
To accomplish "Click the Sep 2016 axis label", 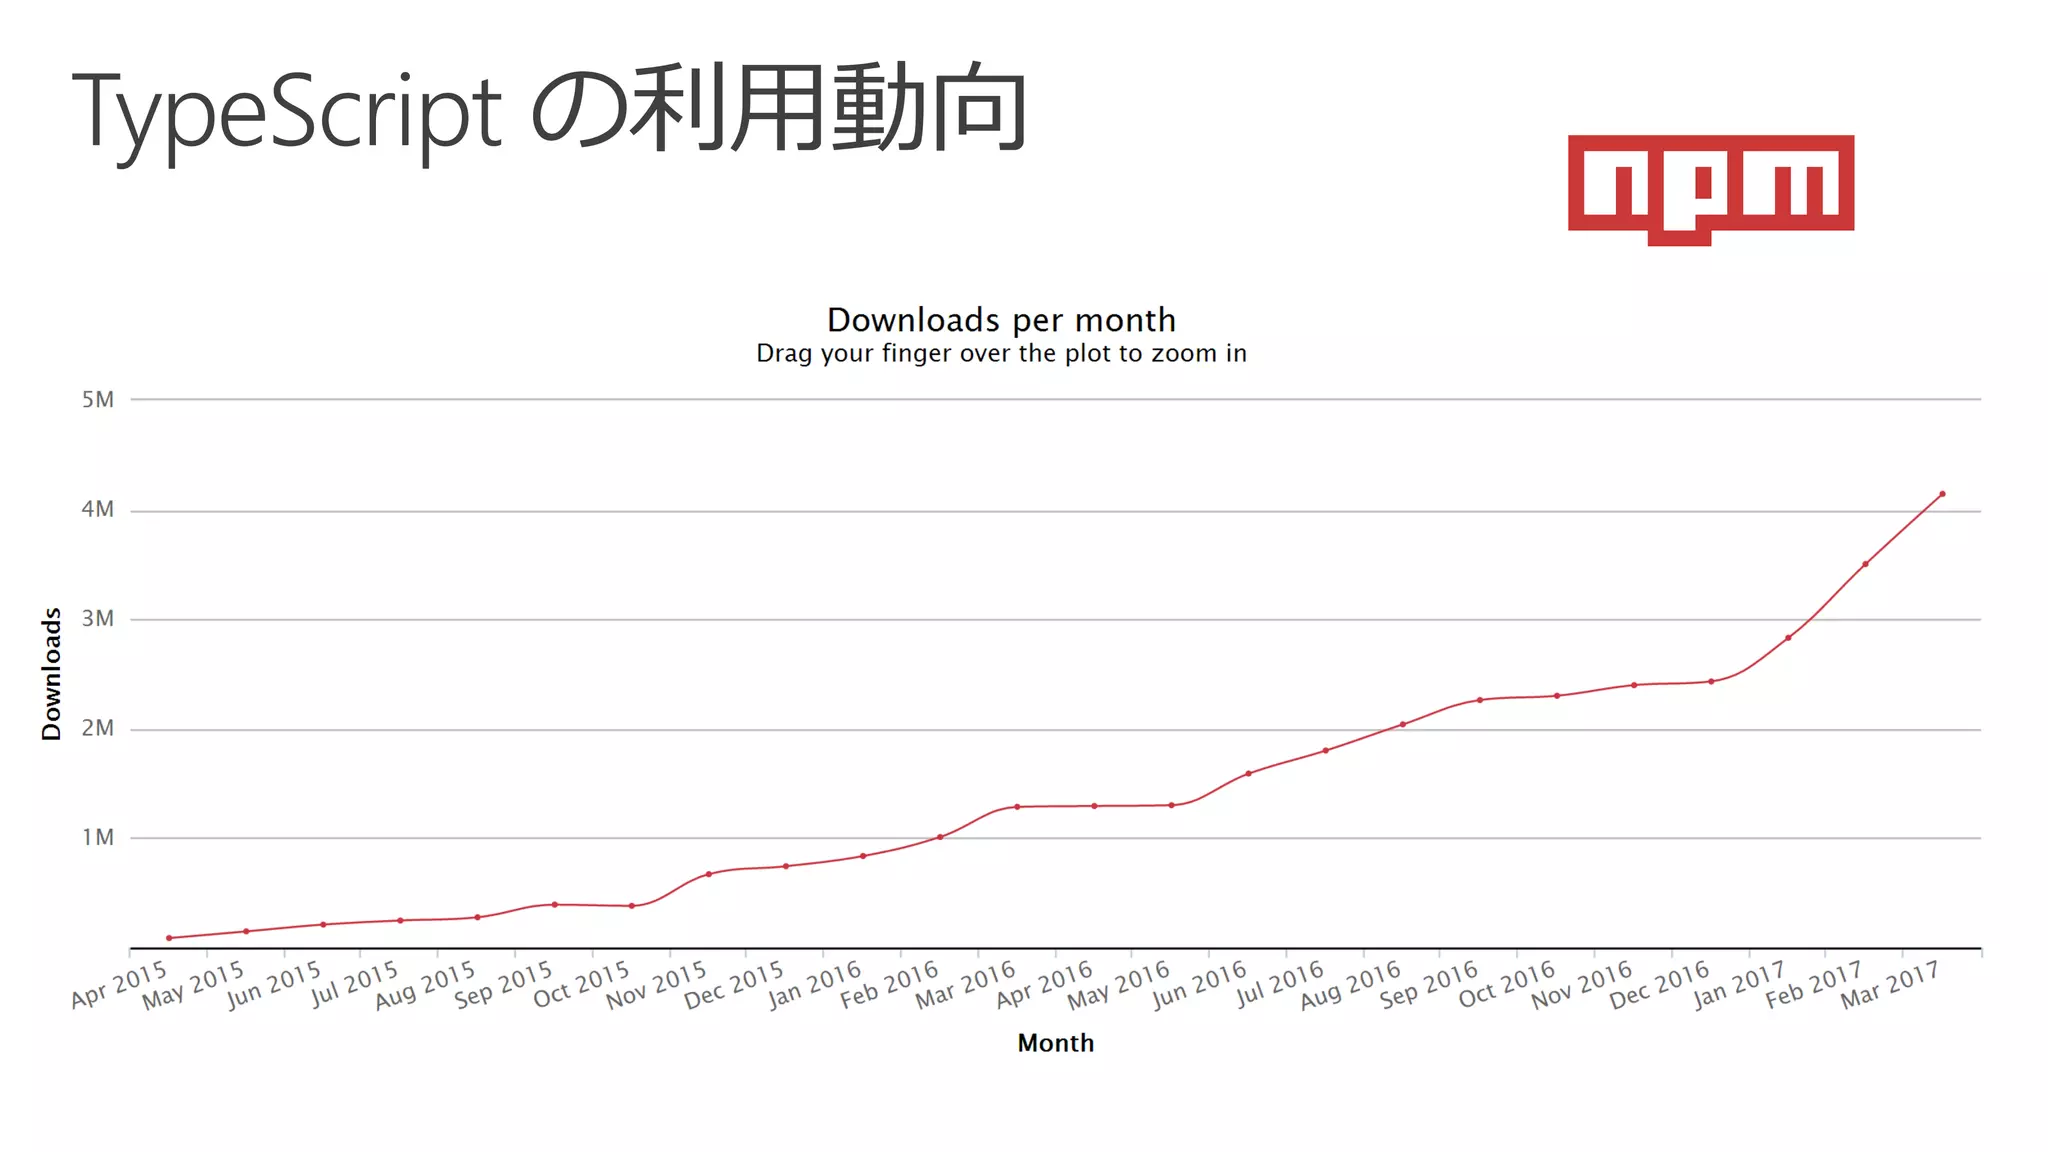I will (1429, 985).
